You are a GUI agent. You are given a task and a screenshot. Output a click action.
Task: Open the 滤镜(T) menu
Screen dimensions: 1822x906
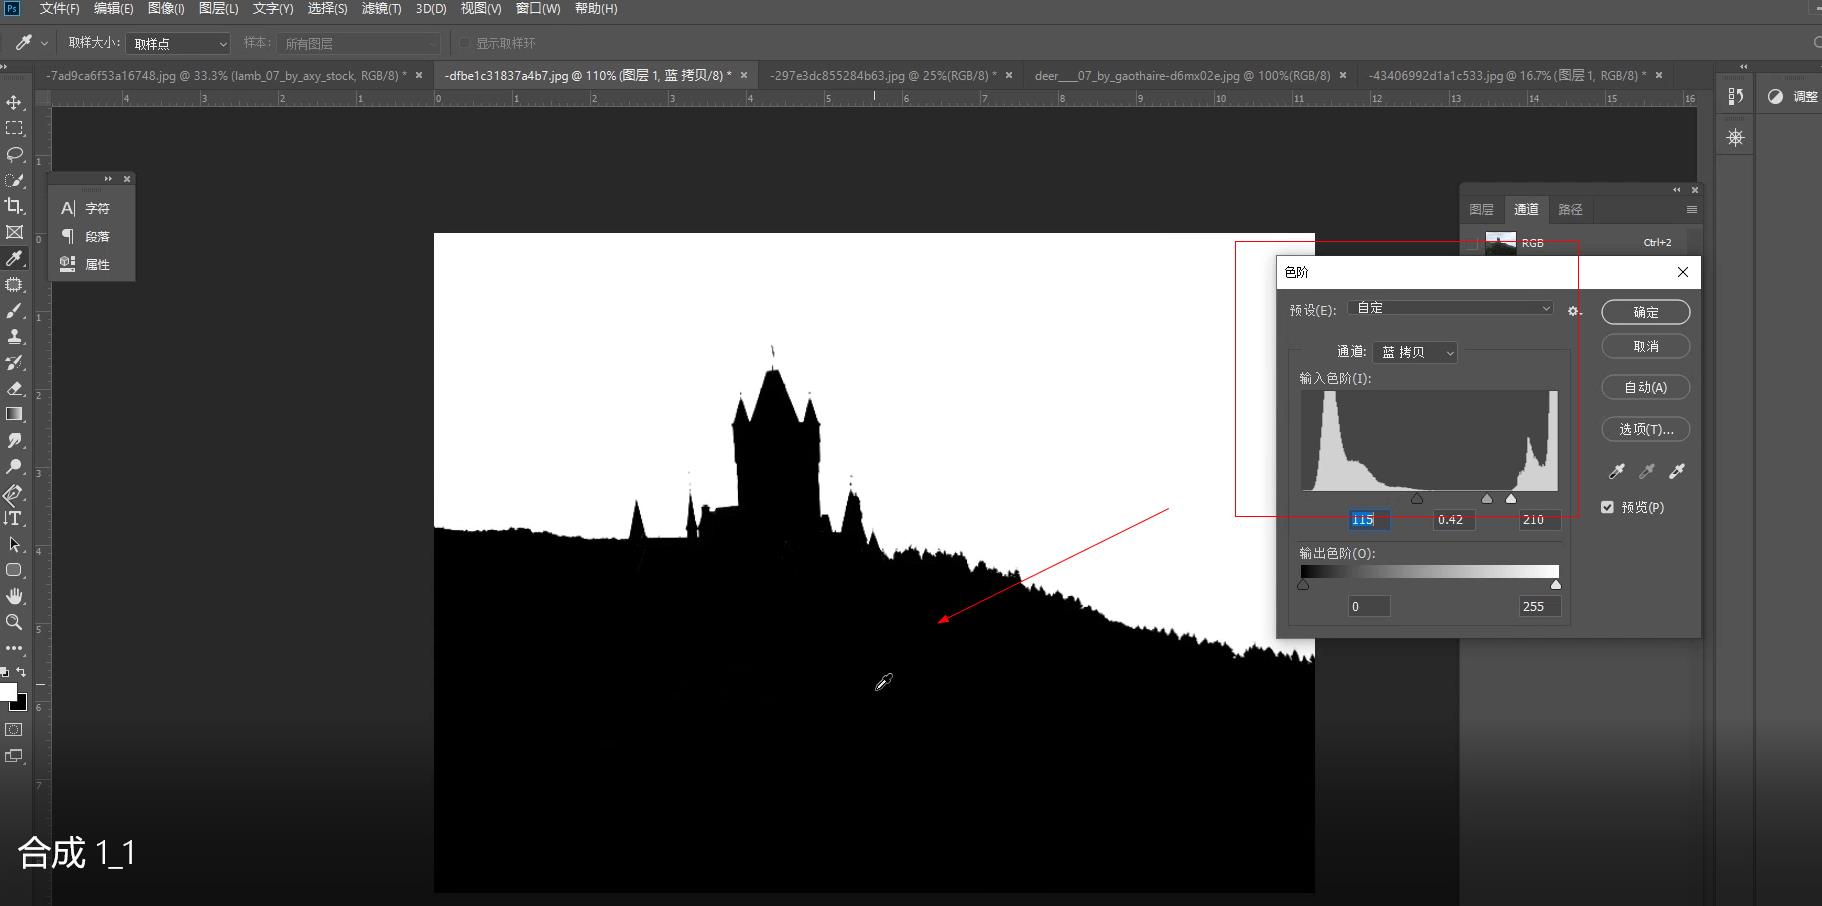(x=381, y=9)
